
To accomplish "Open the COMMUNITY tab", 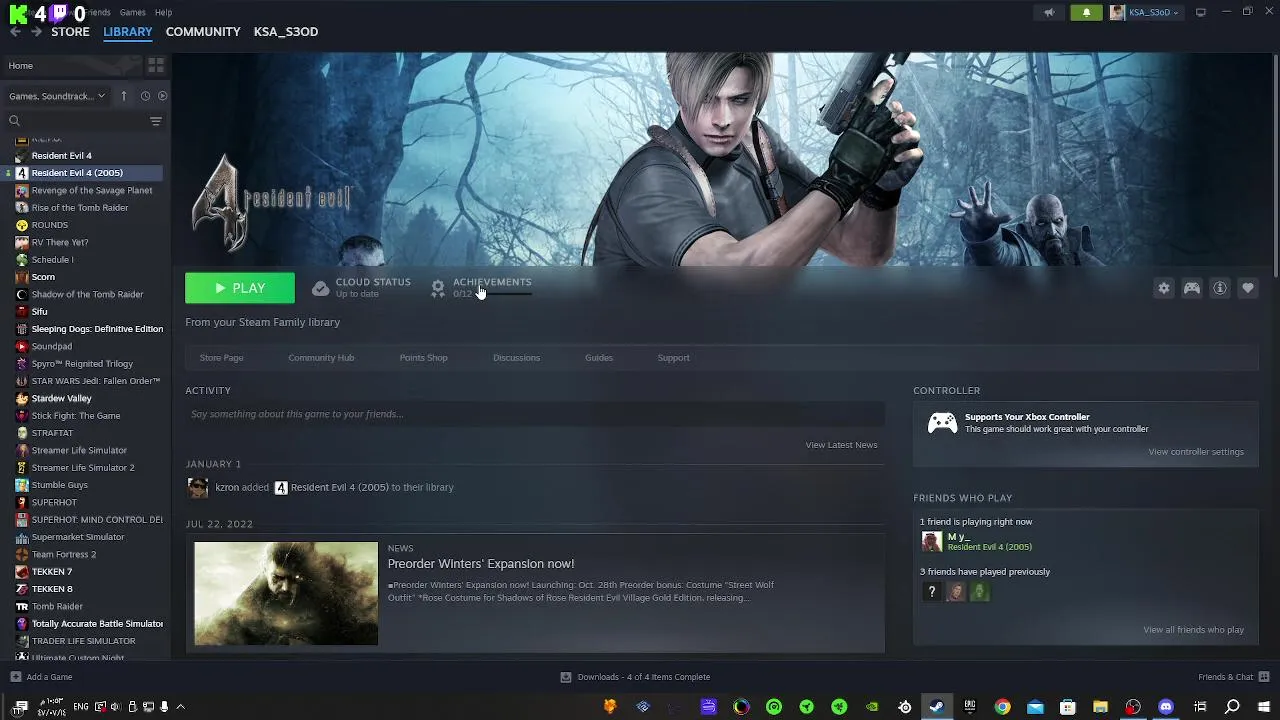I will tap(203, 32).
